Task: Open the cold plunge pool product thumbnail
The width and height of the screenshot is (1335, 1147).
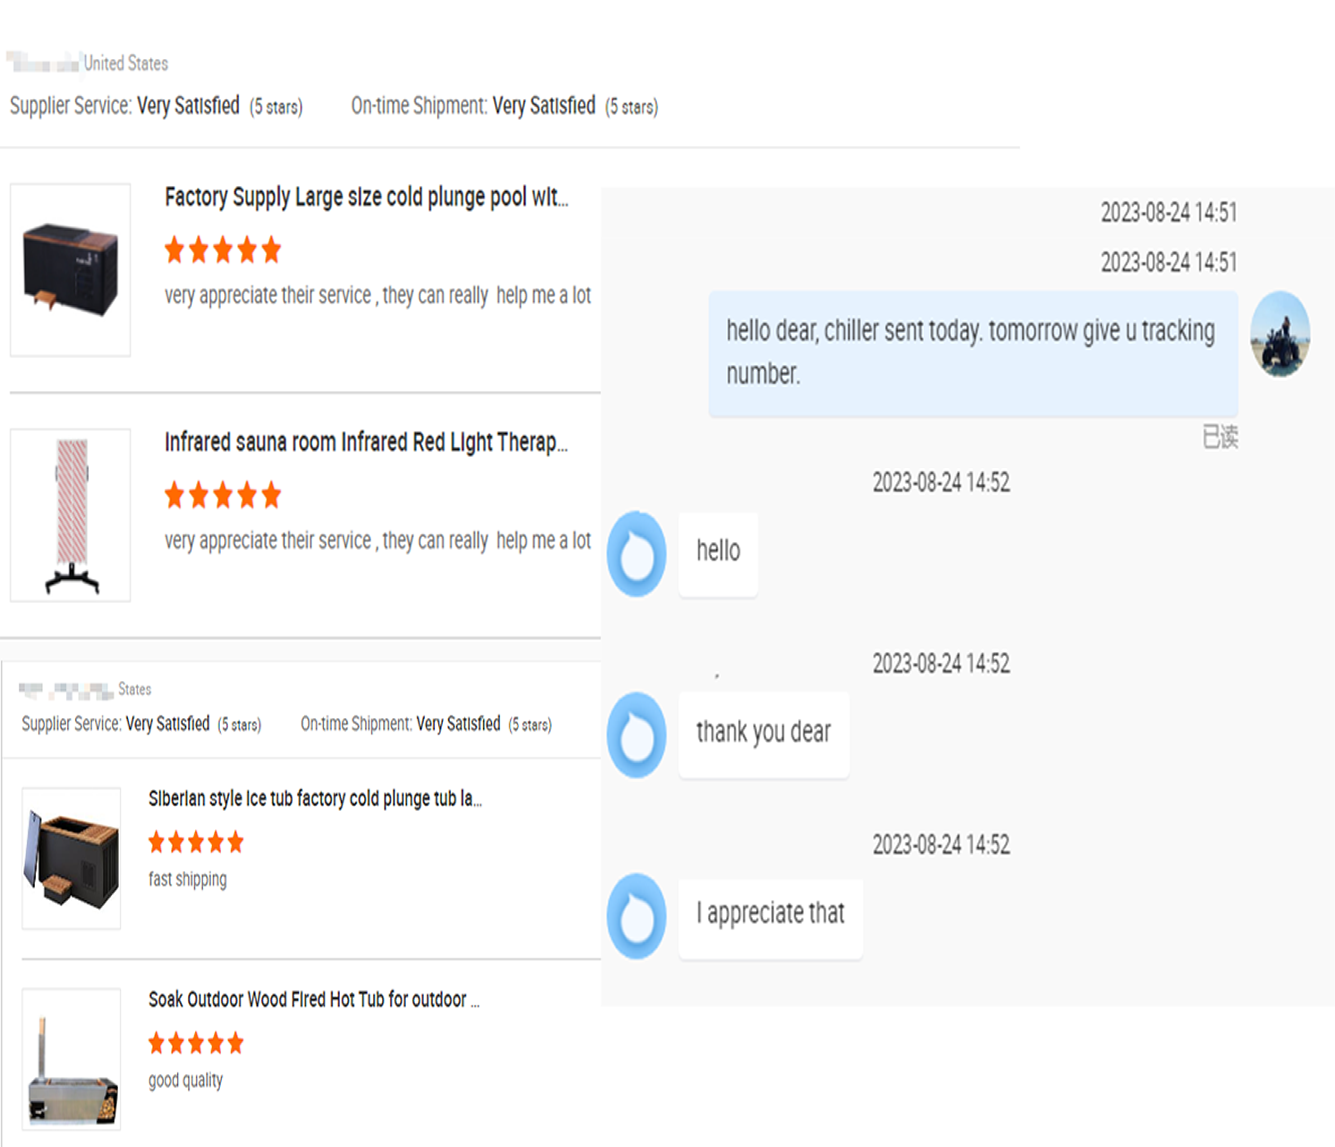Action: [x=70, y=270]
